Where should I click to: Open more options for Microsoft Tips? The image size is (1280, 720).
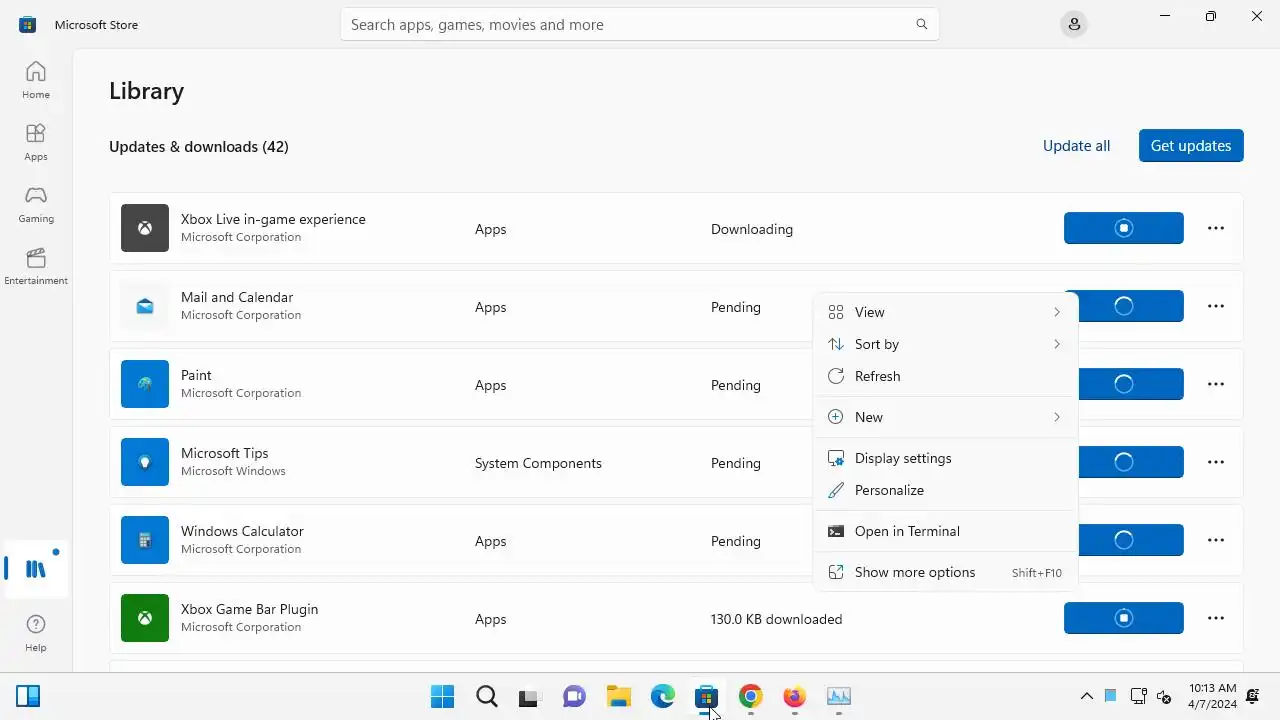[1216, 462]
